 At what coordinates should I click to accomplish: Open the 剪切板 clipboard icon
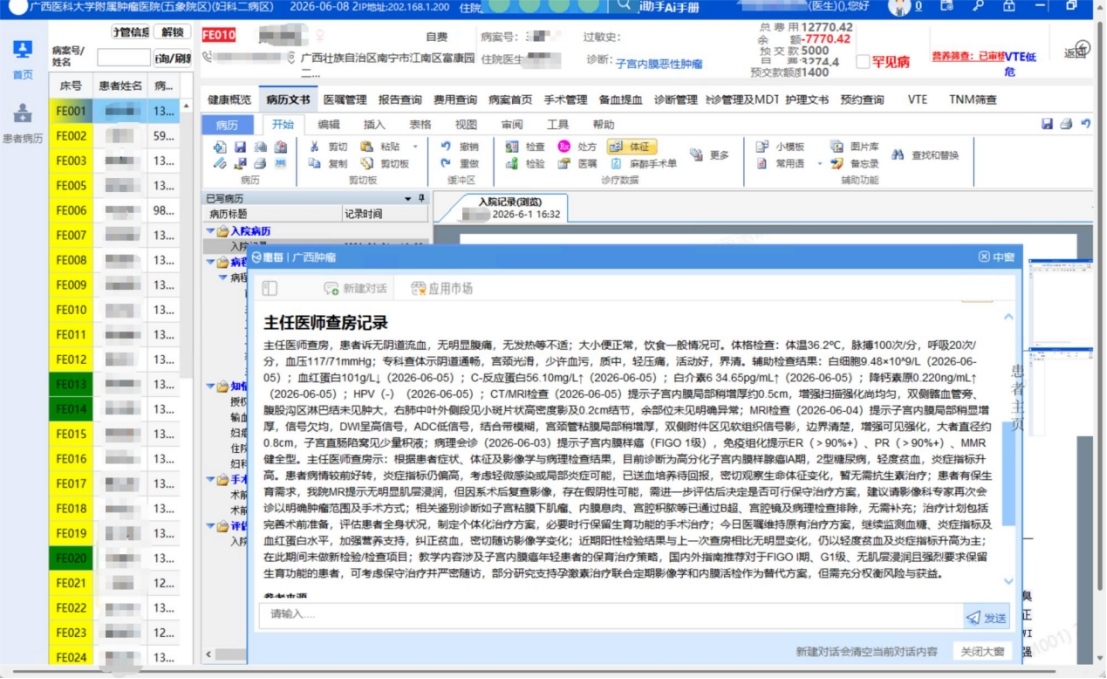click(366, 163)
